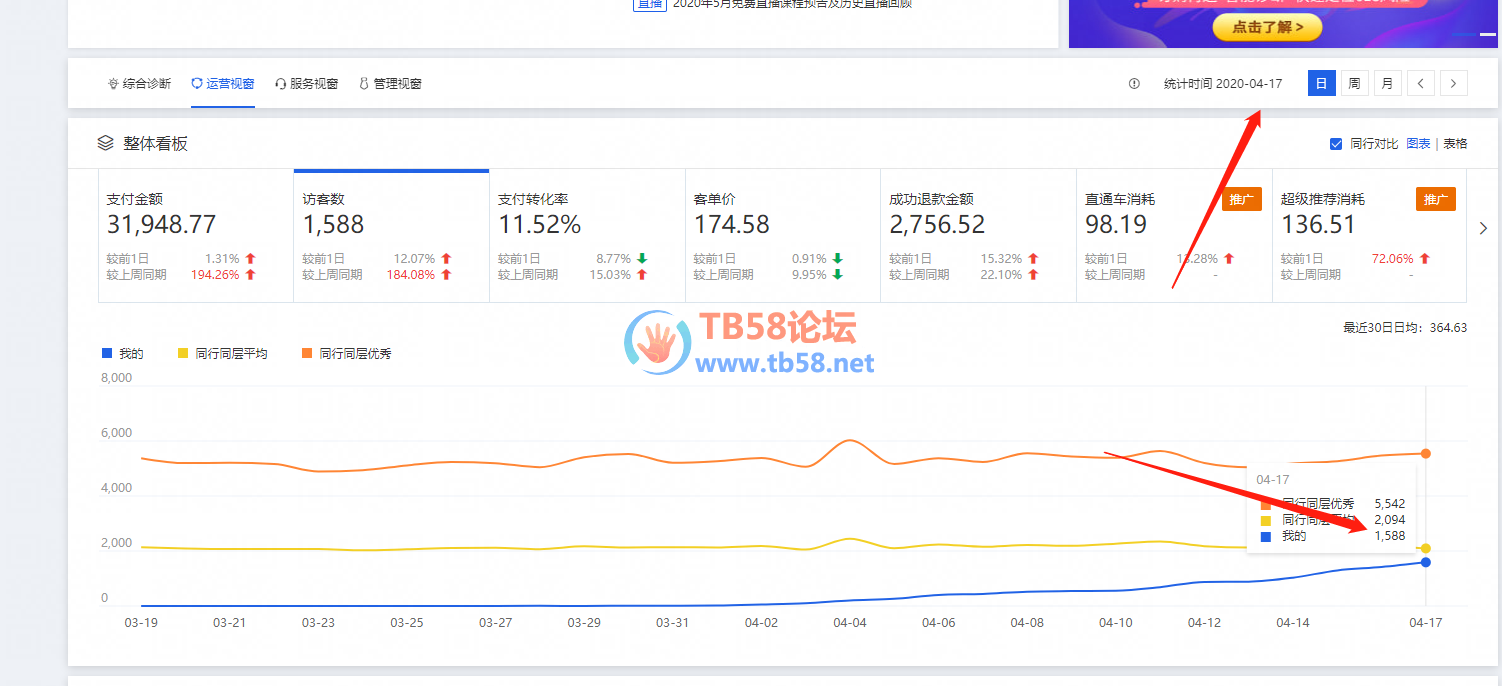The width and height of the screenshot is (1502, 686).
Task: Go to next date with right arrow
Action: (x=1453, y=83)
